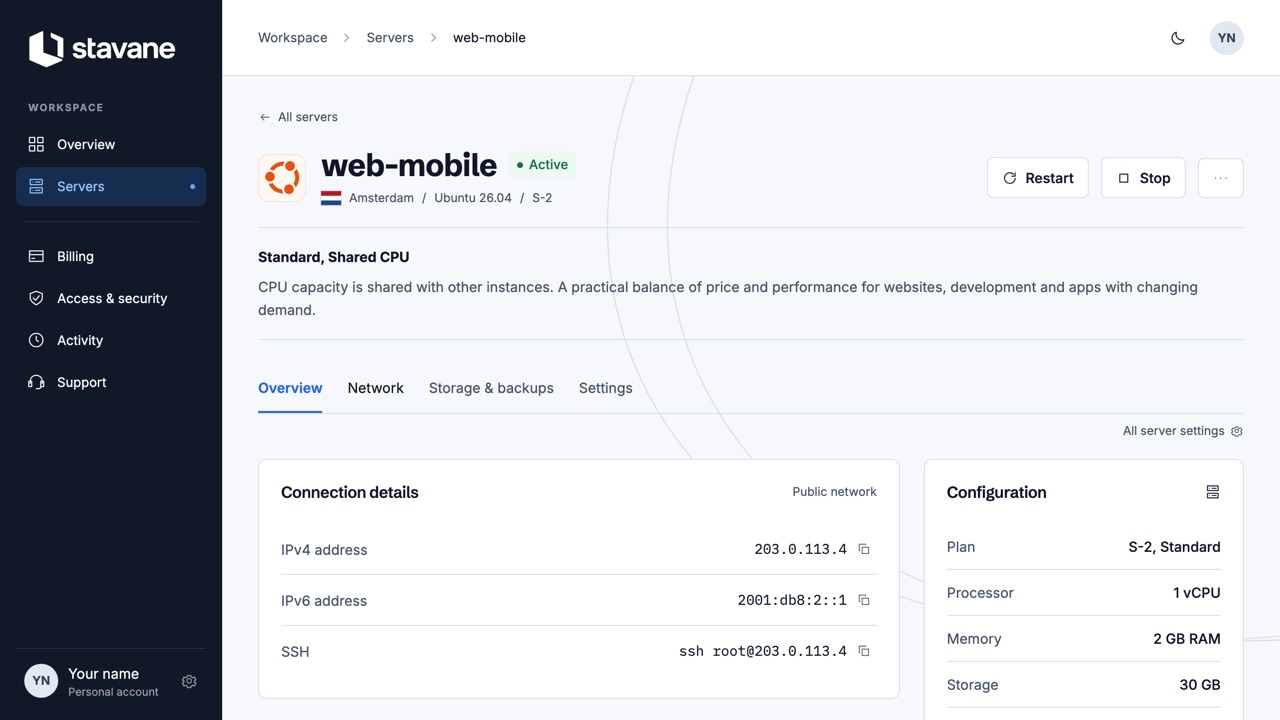This screenshot has height=720, width=1280.
Task: Copy the IPv4 address
Action: [x=864, y=549]
